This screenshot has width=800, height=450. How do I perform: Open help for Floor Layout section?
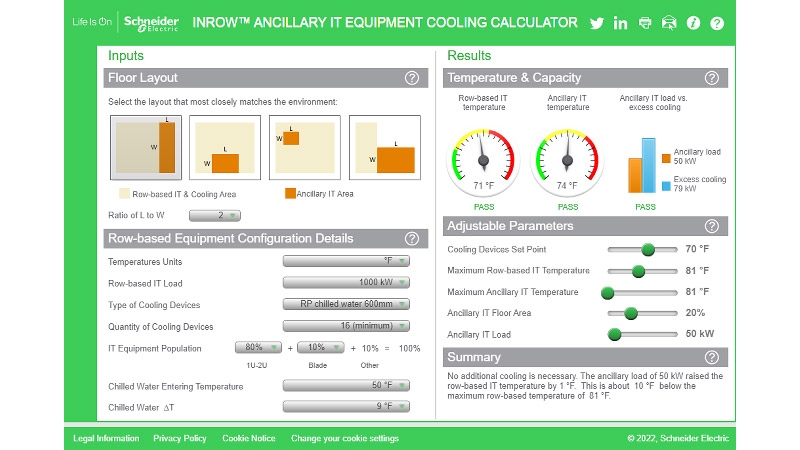[x=412, y=78]
